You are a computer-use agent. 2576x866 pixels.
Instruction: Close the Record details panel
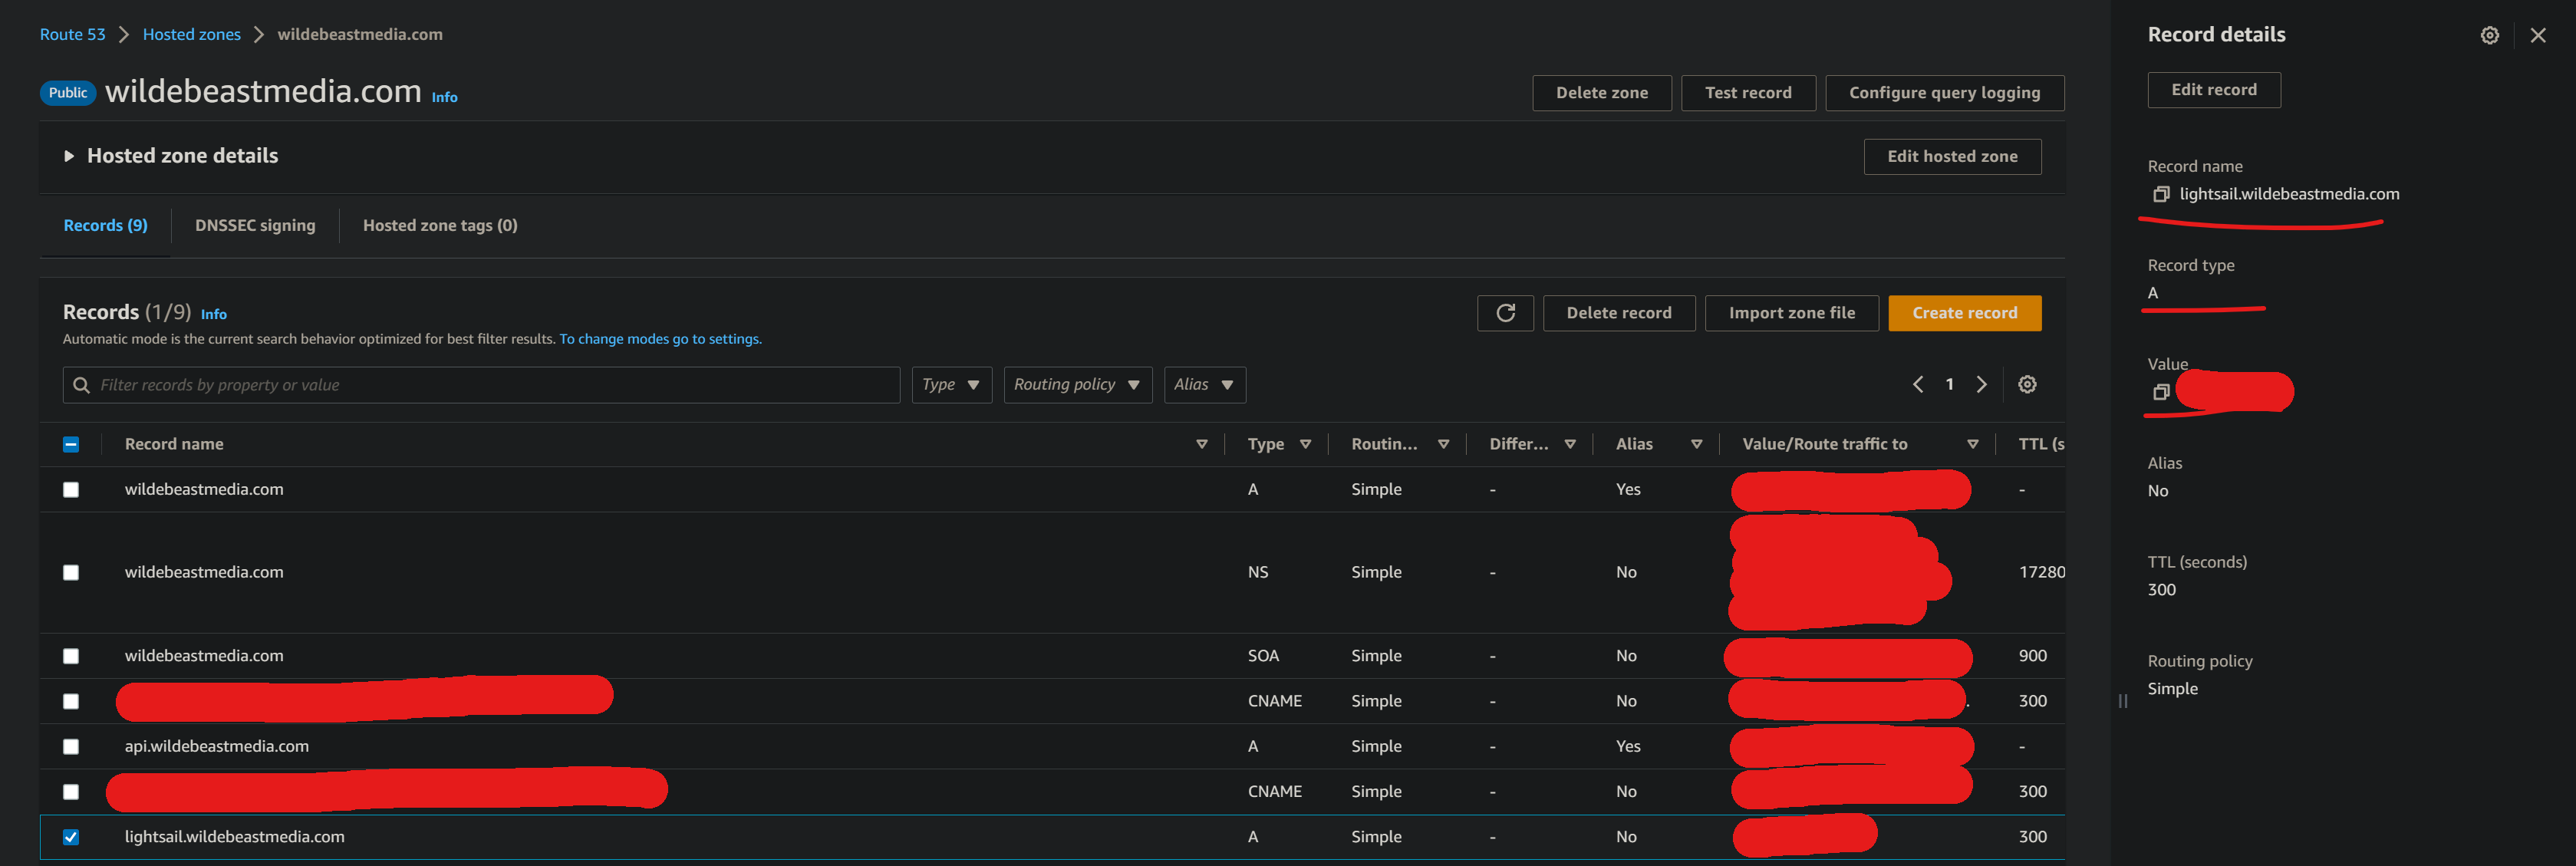2537,35
